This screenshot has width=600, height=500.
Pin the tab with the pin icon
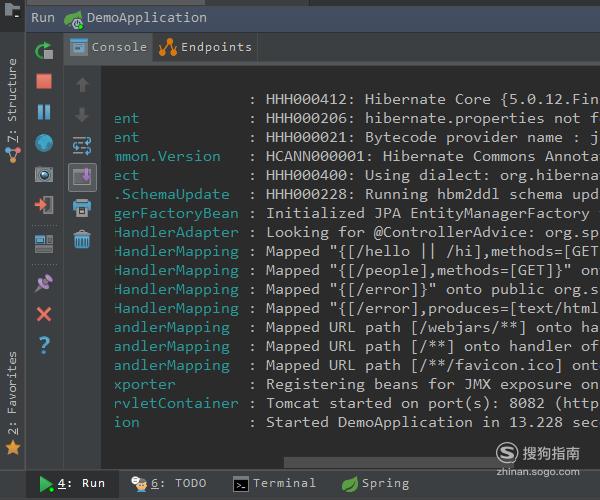tap(44, 283)
